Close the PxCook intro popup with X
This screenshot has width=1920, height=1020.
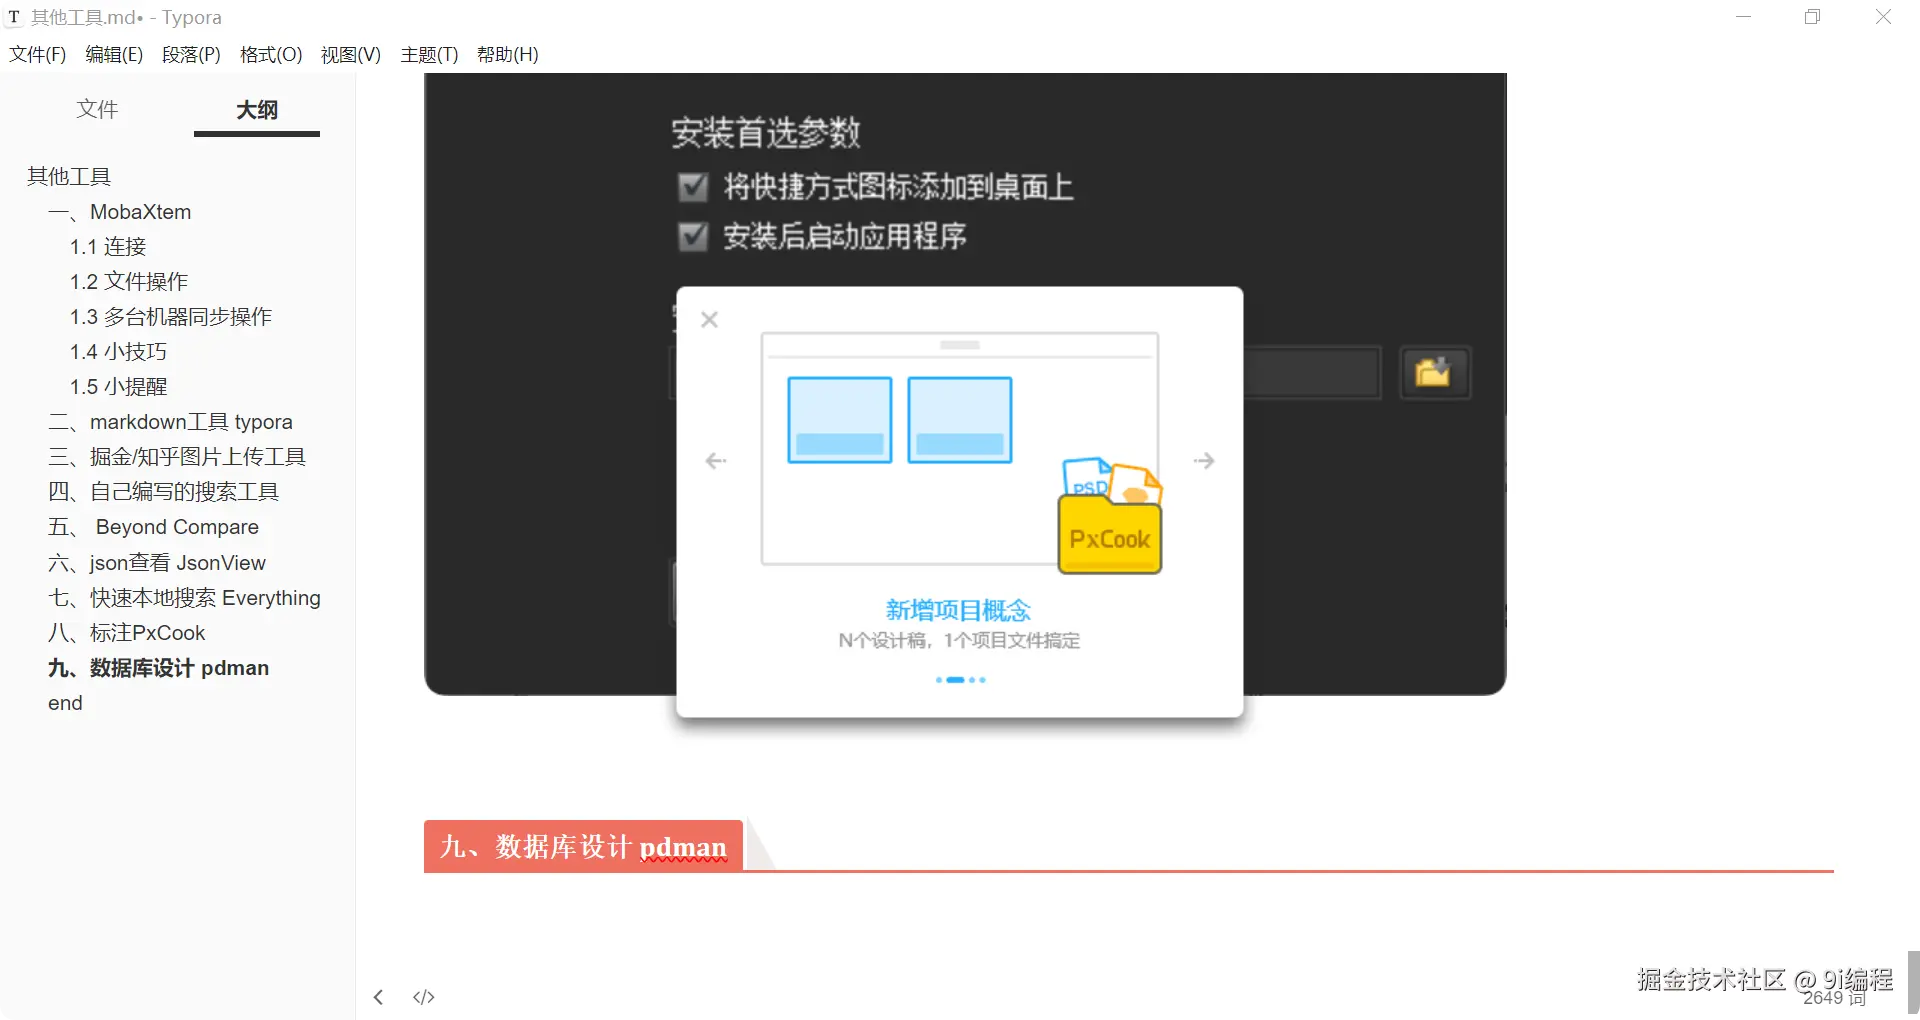710,320
